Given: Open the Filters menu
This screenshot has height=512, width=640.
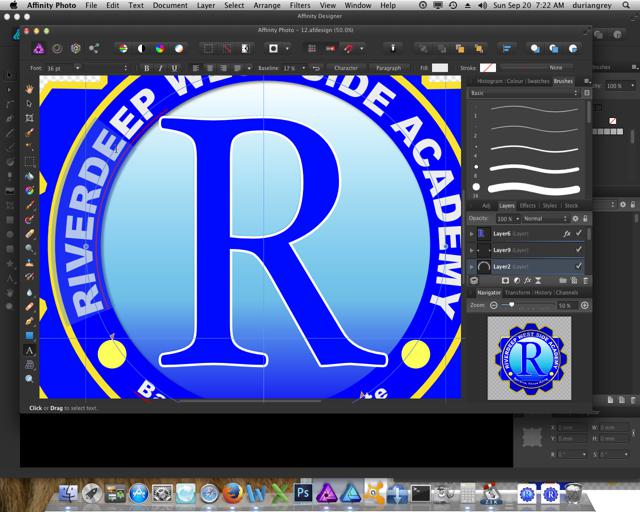Looking at the screenshot, I should pos(299,5).
